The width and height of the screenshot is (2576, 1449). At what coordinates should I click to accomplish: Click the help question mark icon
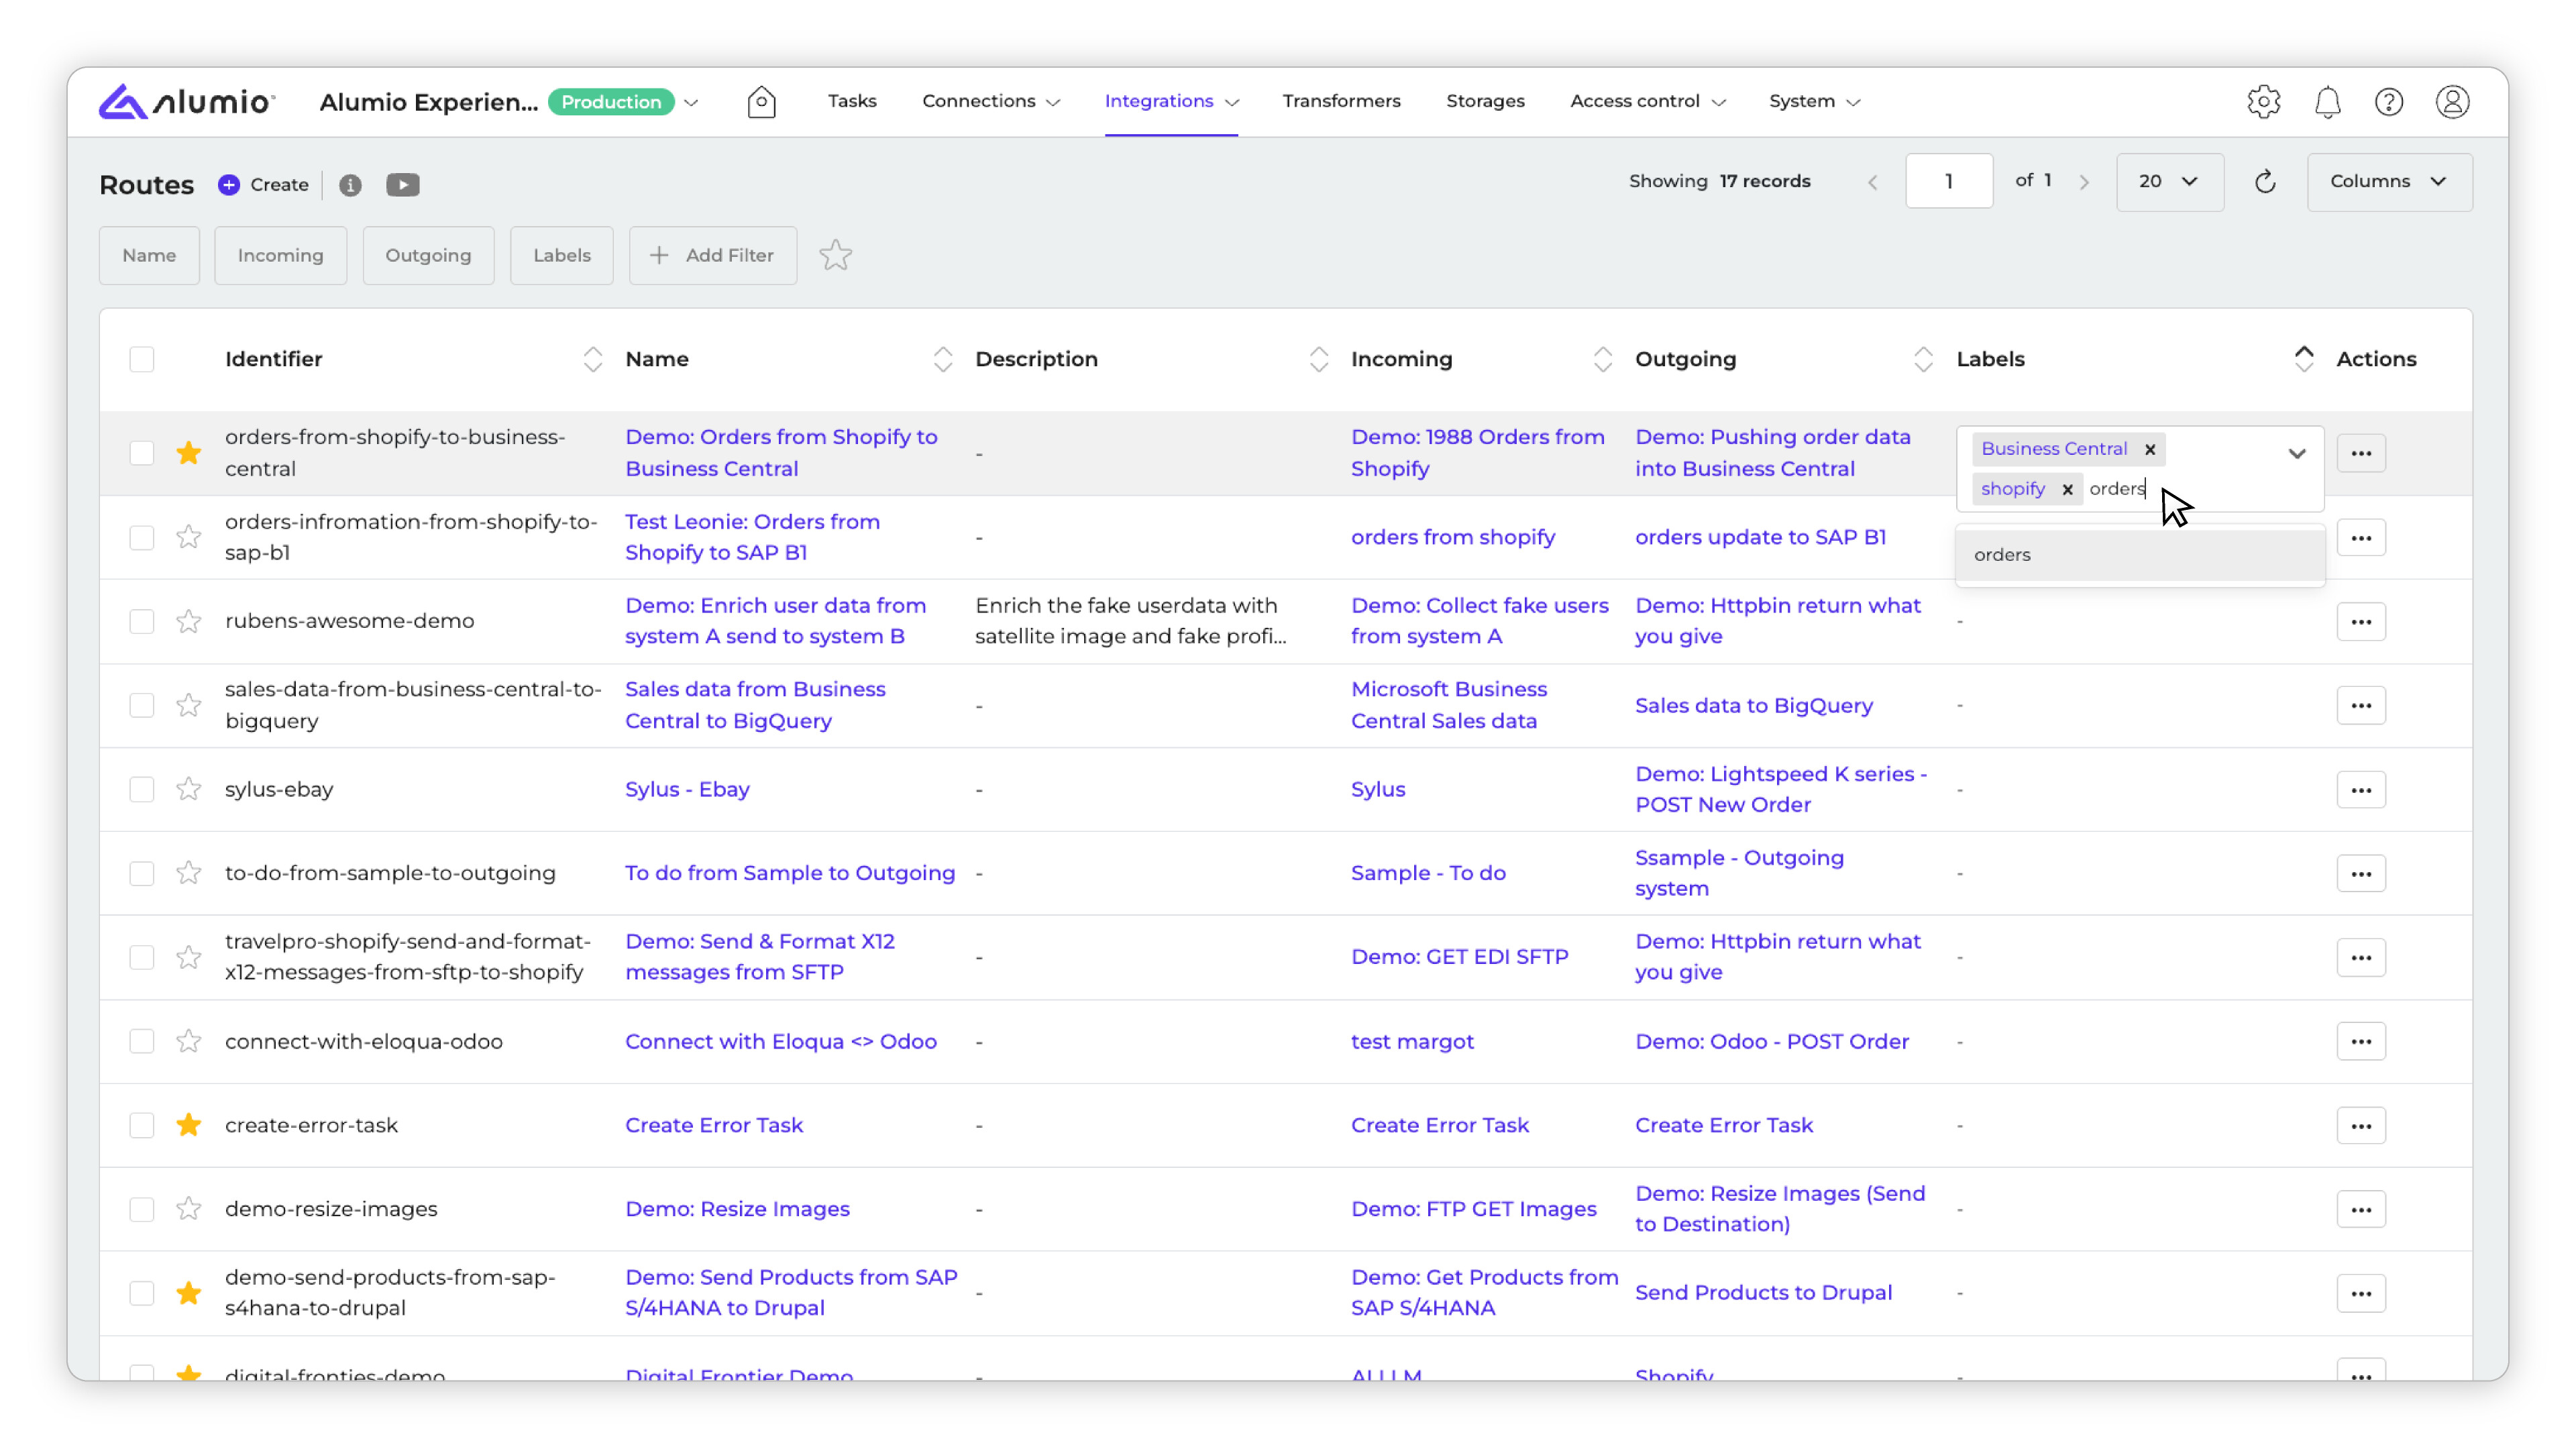[x=2389, y=101]
